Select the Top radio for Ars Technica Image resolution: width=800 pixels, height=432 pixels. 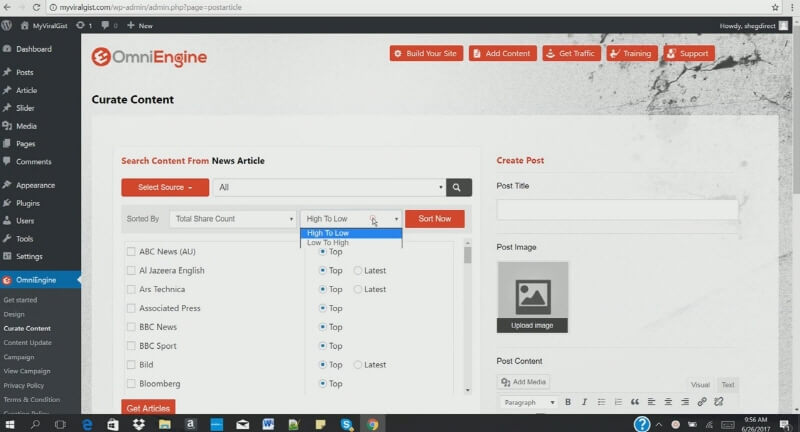[322, 289]
